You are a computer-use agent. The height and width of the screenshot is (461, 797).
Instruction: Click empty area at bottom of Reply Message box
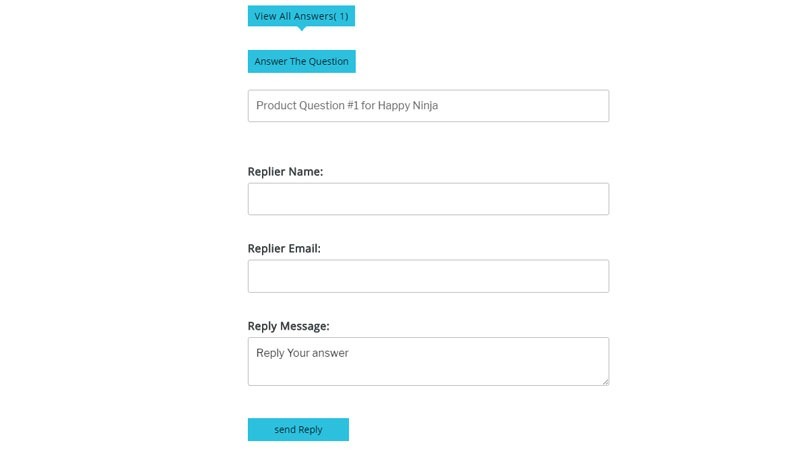428,375
